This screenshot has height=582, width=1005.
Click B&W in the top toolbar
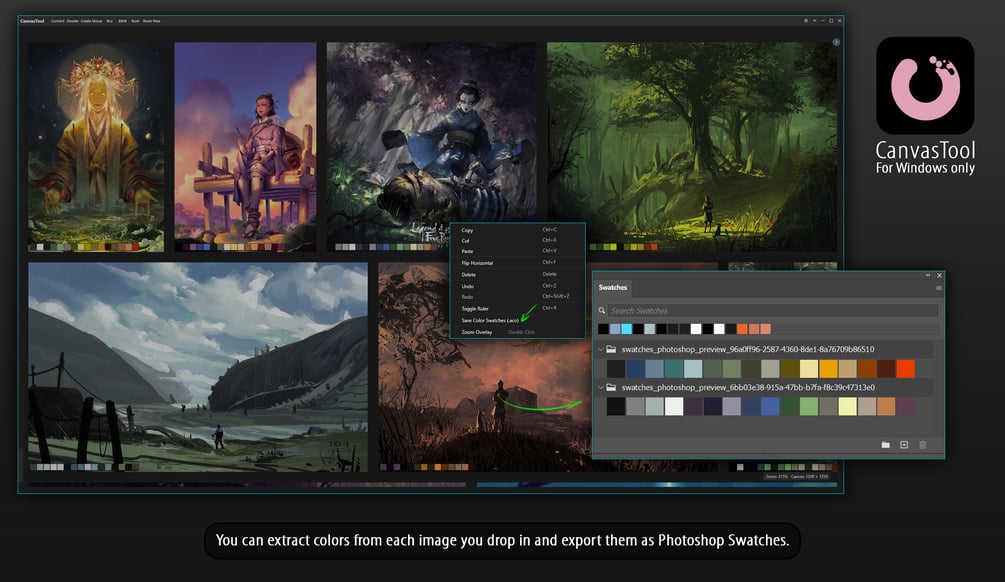pos(122,21)
